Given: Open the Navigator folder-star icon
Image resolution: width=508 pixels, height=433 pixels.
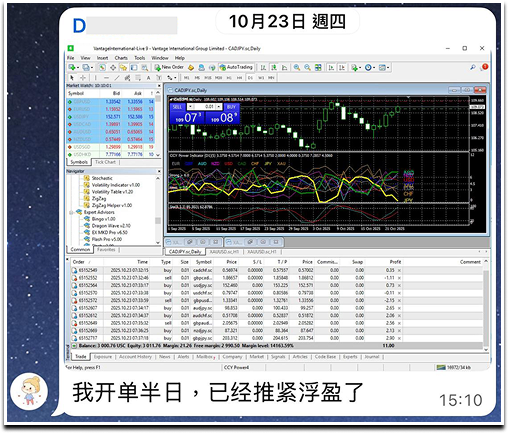Looking at the screenshot, I should click(123, 68).
